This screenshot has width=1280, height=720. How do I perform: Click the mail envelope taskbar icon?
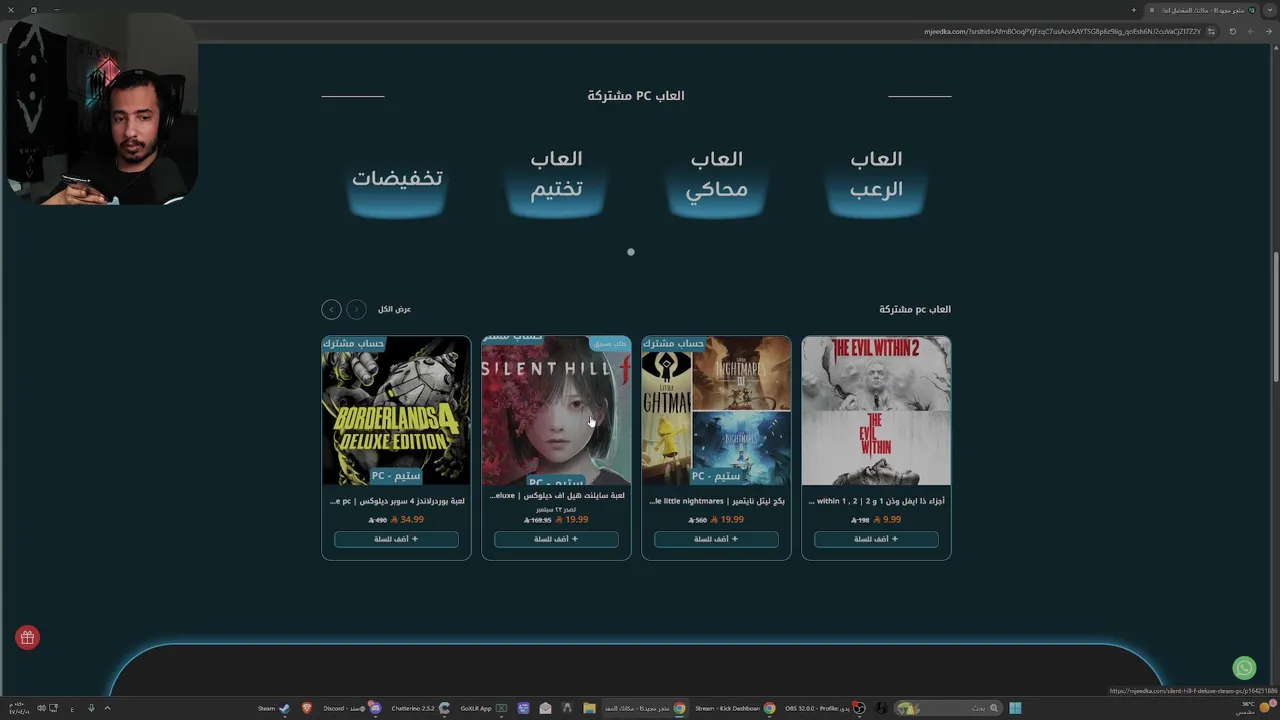[x=545, y=708]
